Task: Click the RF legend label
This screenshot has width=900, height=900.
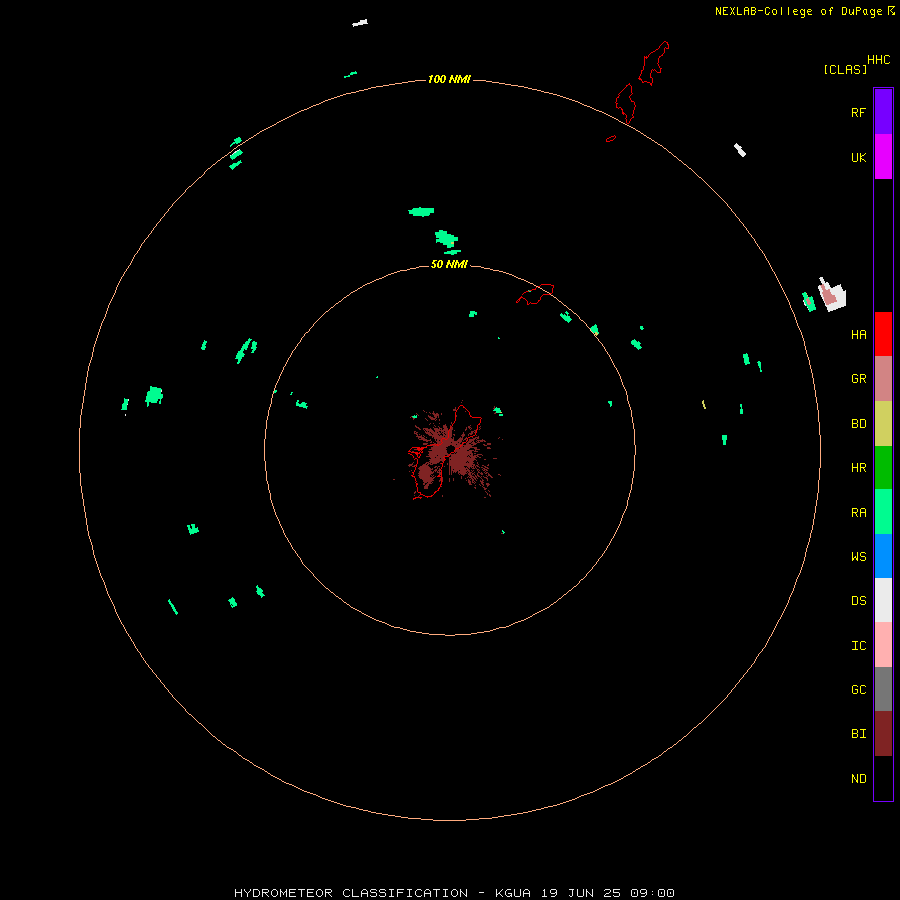Action: 858,112
